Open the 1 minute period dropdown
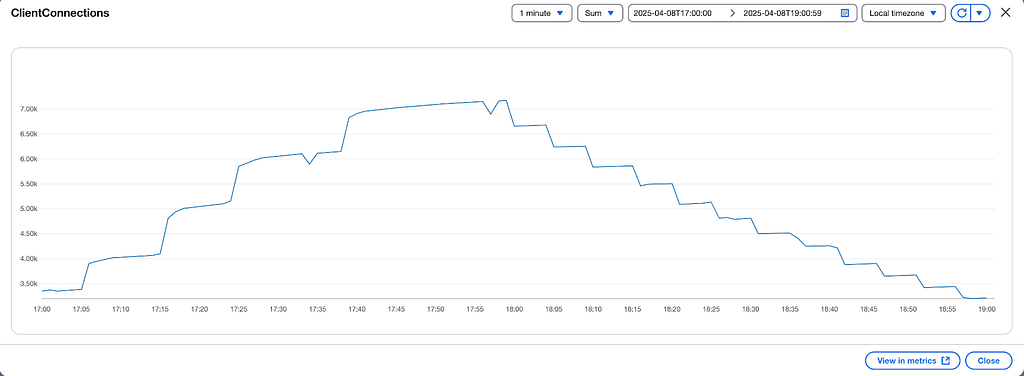 (x=541, y=13)
